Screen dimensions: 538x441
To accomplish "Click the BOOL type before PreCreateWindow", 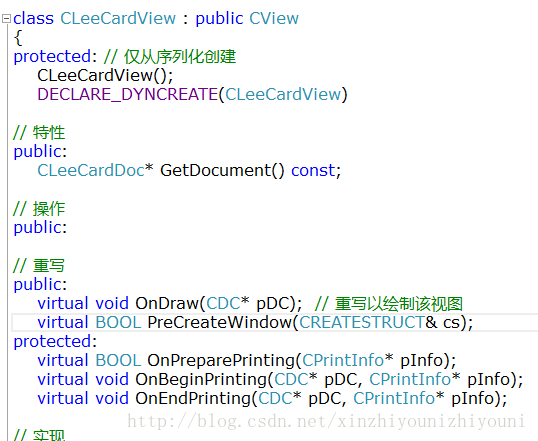I will coord(118,323).
